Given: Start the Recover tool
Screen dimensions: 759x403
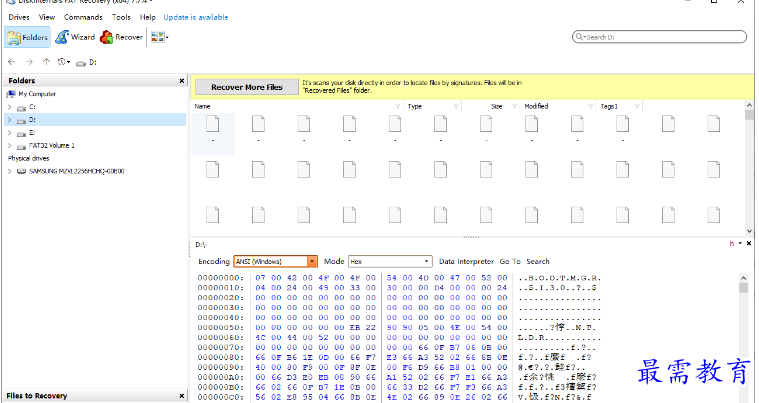Looking at the screenshot, I should click(x=121, y=37).
